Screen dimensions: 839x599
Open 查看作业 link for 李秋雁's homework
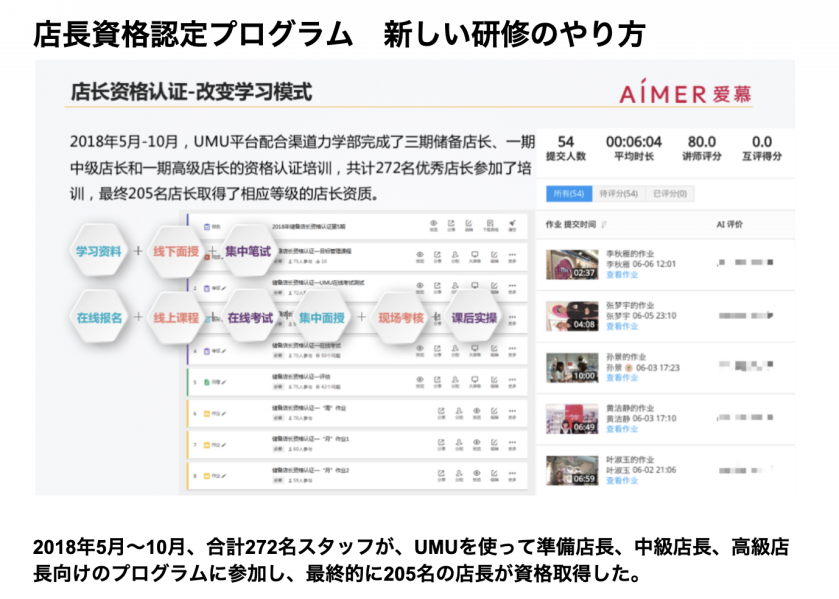point(622,275)
